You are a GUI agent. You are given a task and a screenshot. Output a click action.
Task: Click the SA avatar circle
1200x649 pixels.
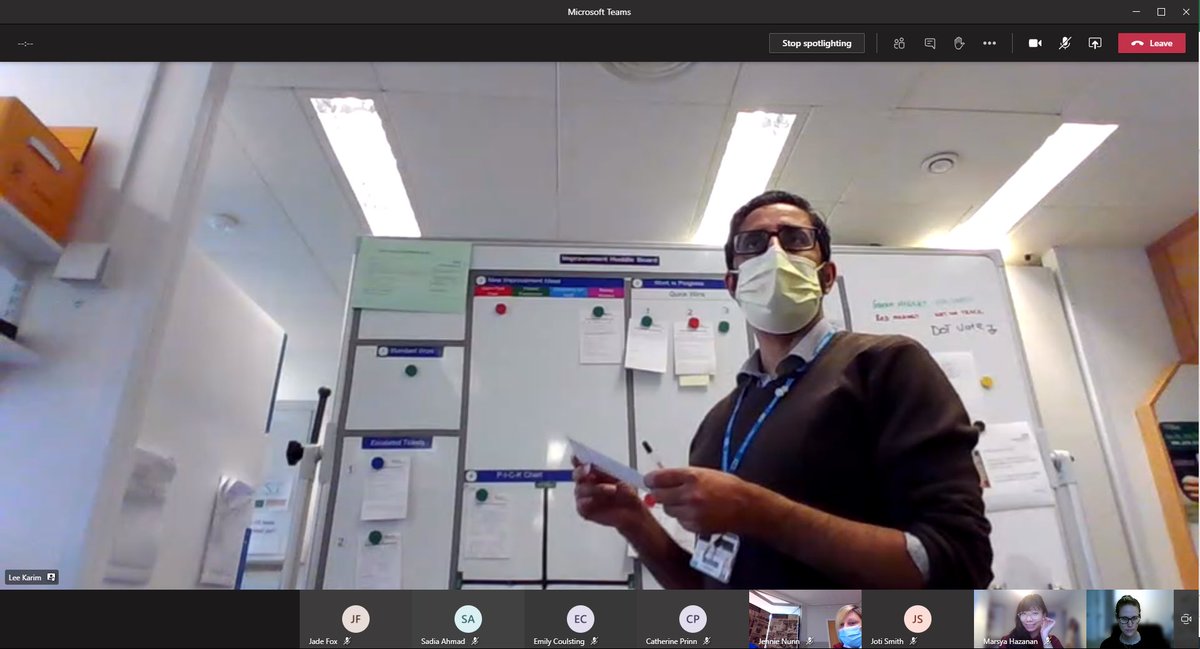468,618
